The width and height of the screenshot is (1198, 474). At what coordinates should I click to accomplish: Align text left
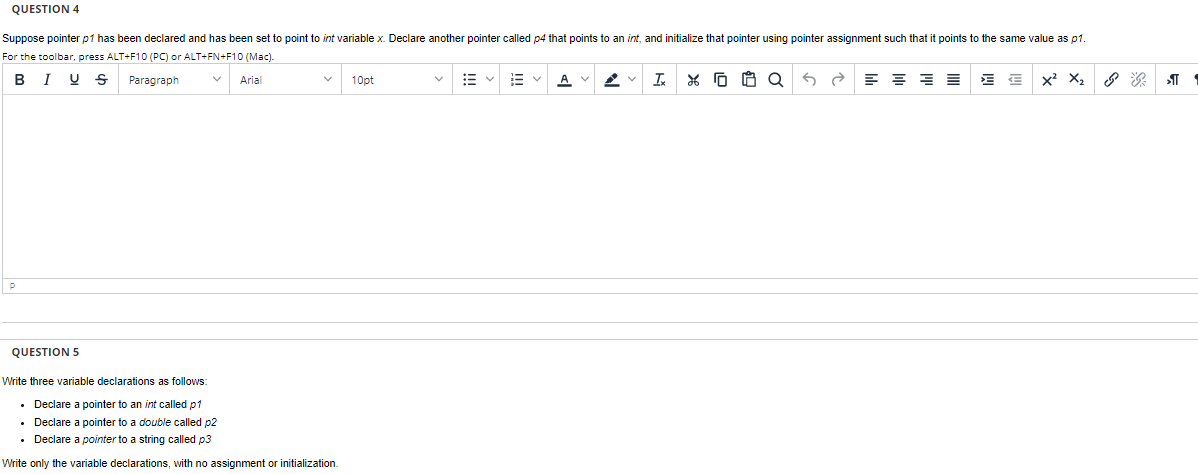pyautogui.click(x=871, y=80)
